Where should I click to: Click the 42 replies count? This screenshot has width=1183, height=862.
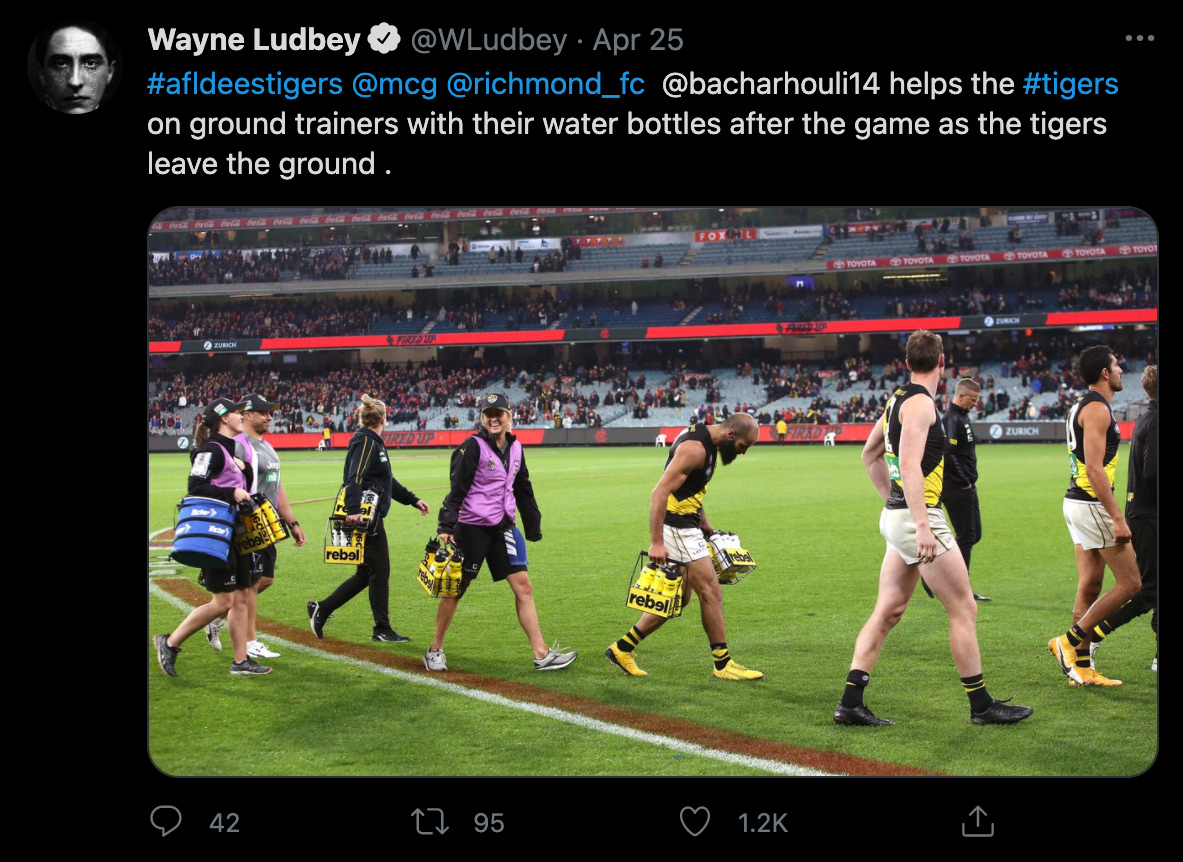pyautogui.click(x=225, y=823)
